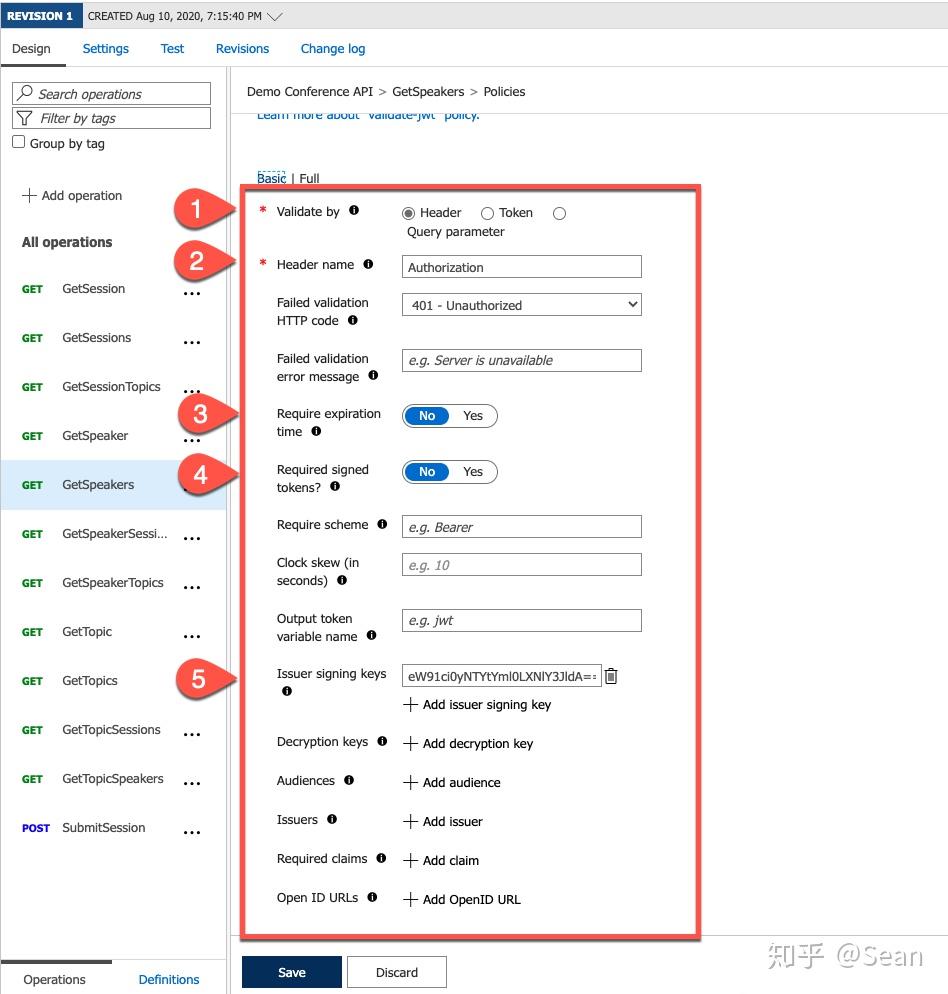
Task: Click the Header name Authorization field
Action: click(521, 267)
